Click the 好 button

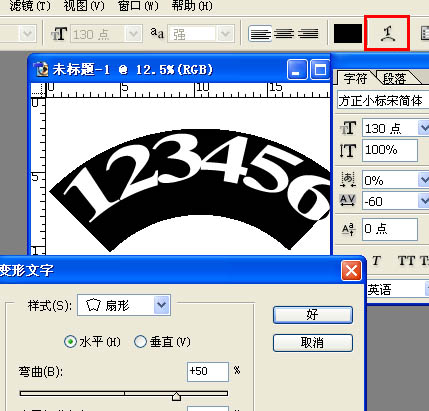[x=313, y=315]
